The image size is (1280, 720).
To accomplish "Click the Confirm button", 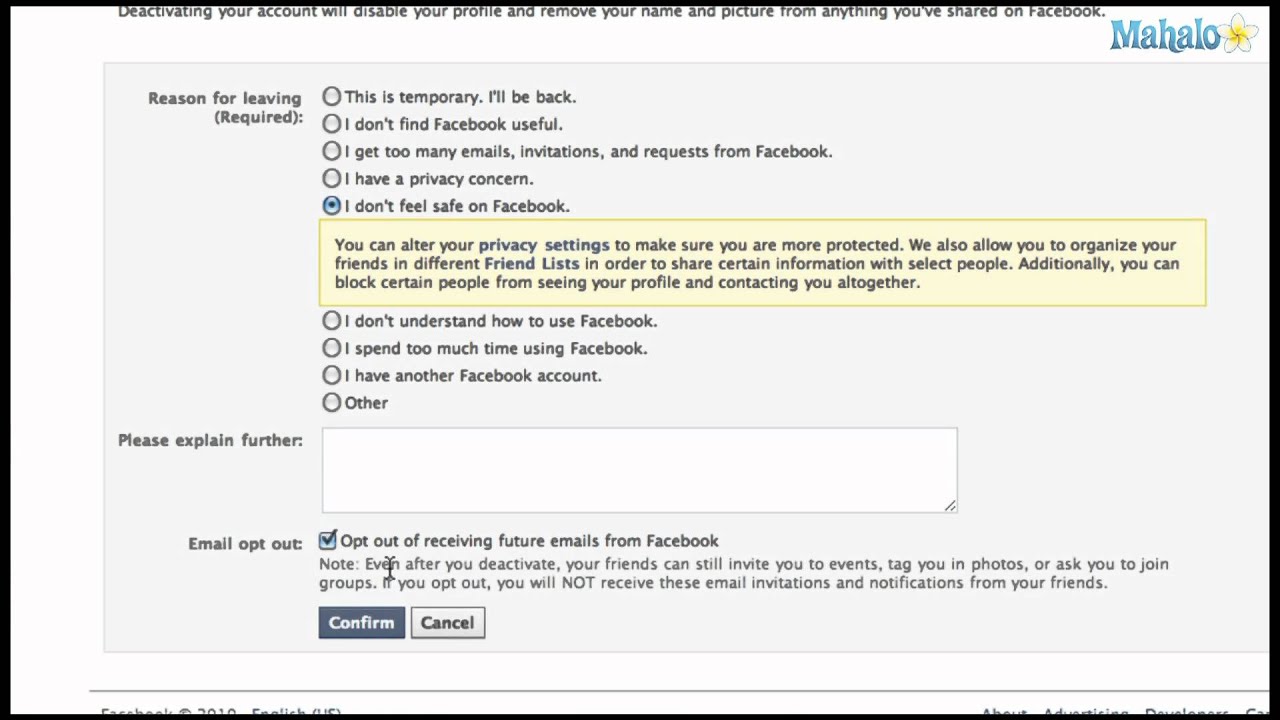I will pos(361,623).
